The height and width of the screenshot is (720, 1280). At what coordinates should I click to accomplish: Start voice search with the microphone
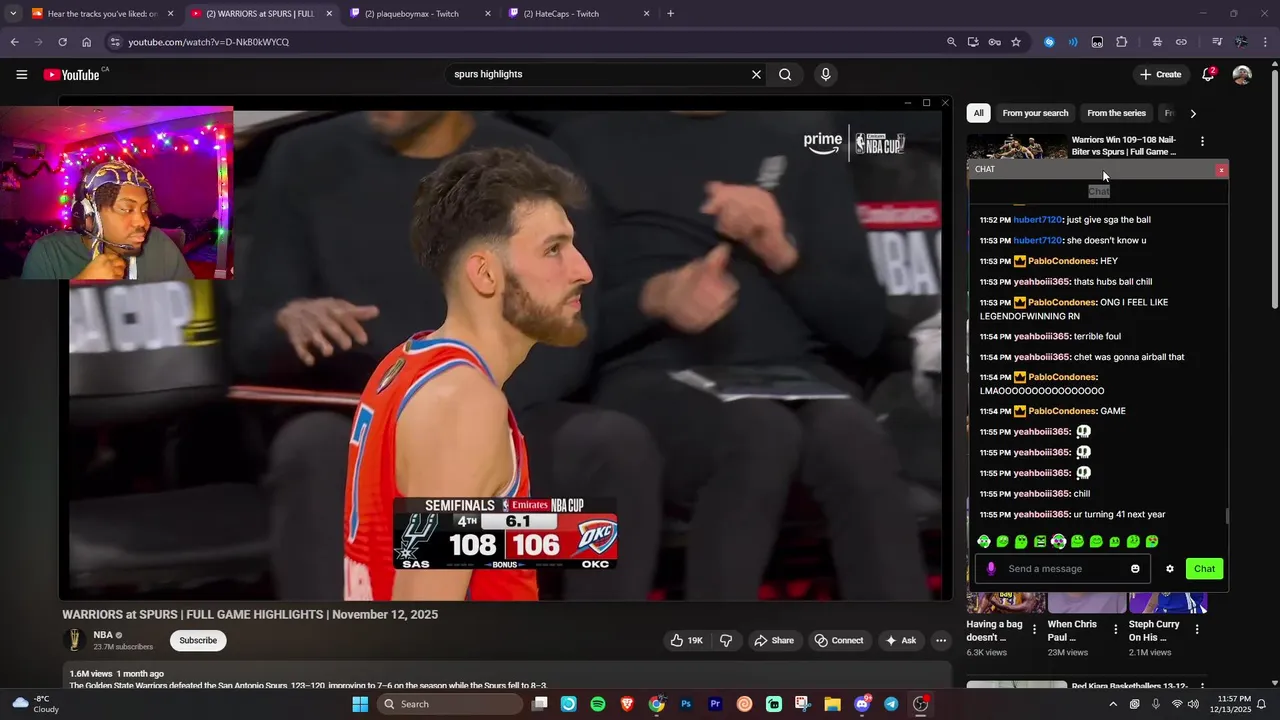pos(825,74)
